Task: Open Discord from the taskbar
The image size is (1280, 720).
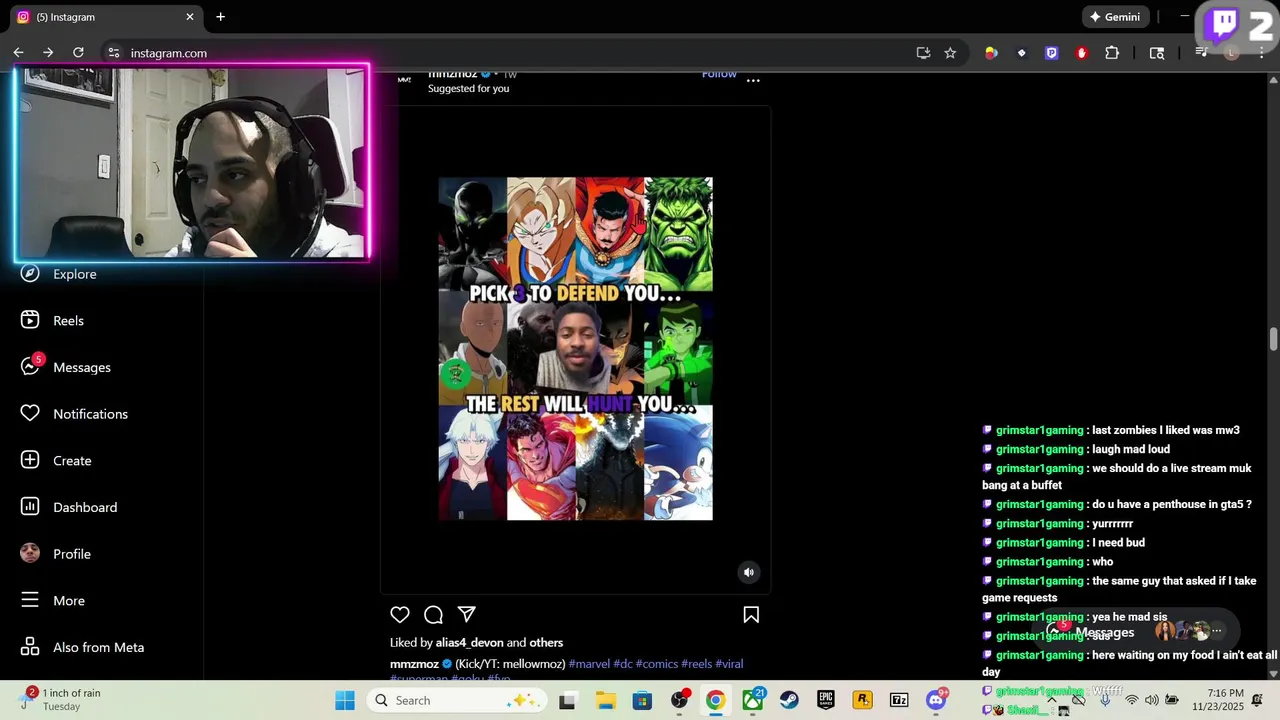Action: click(x=936, y=700)
